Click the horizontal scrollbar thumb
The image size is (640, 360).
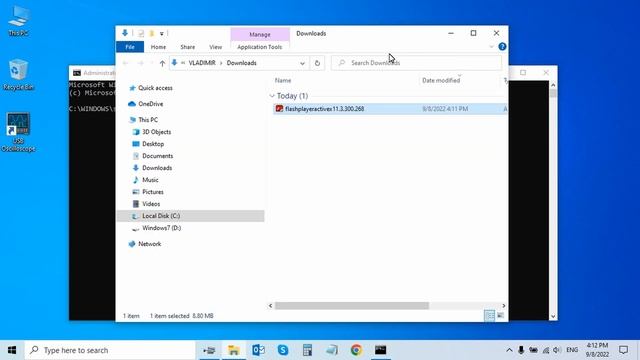pyautogui.click(x=352, y=306)
